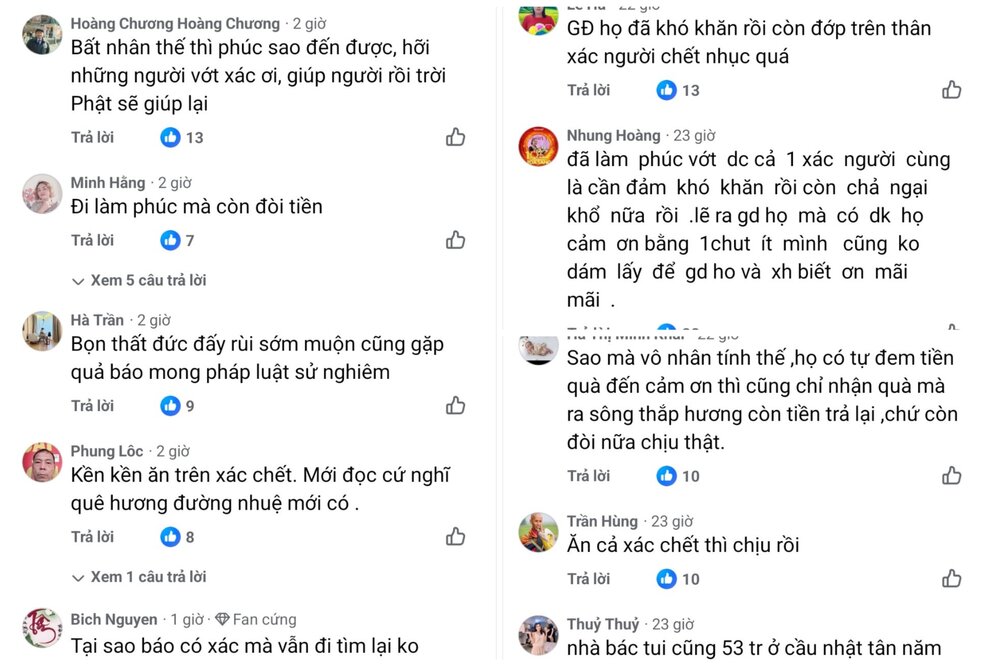Toggle like on the comment ending 'nhục quá'

[x=951, y=90]
